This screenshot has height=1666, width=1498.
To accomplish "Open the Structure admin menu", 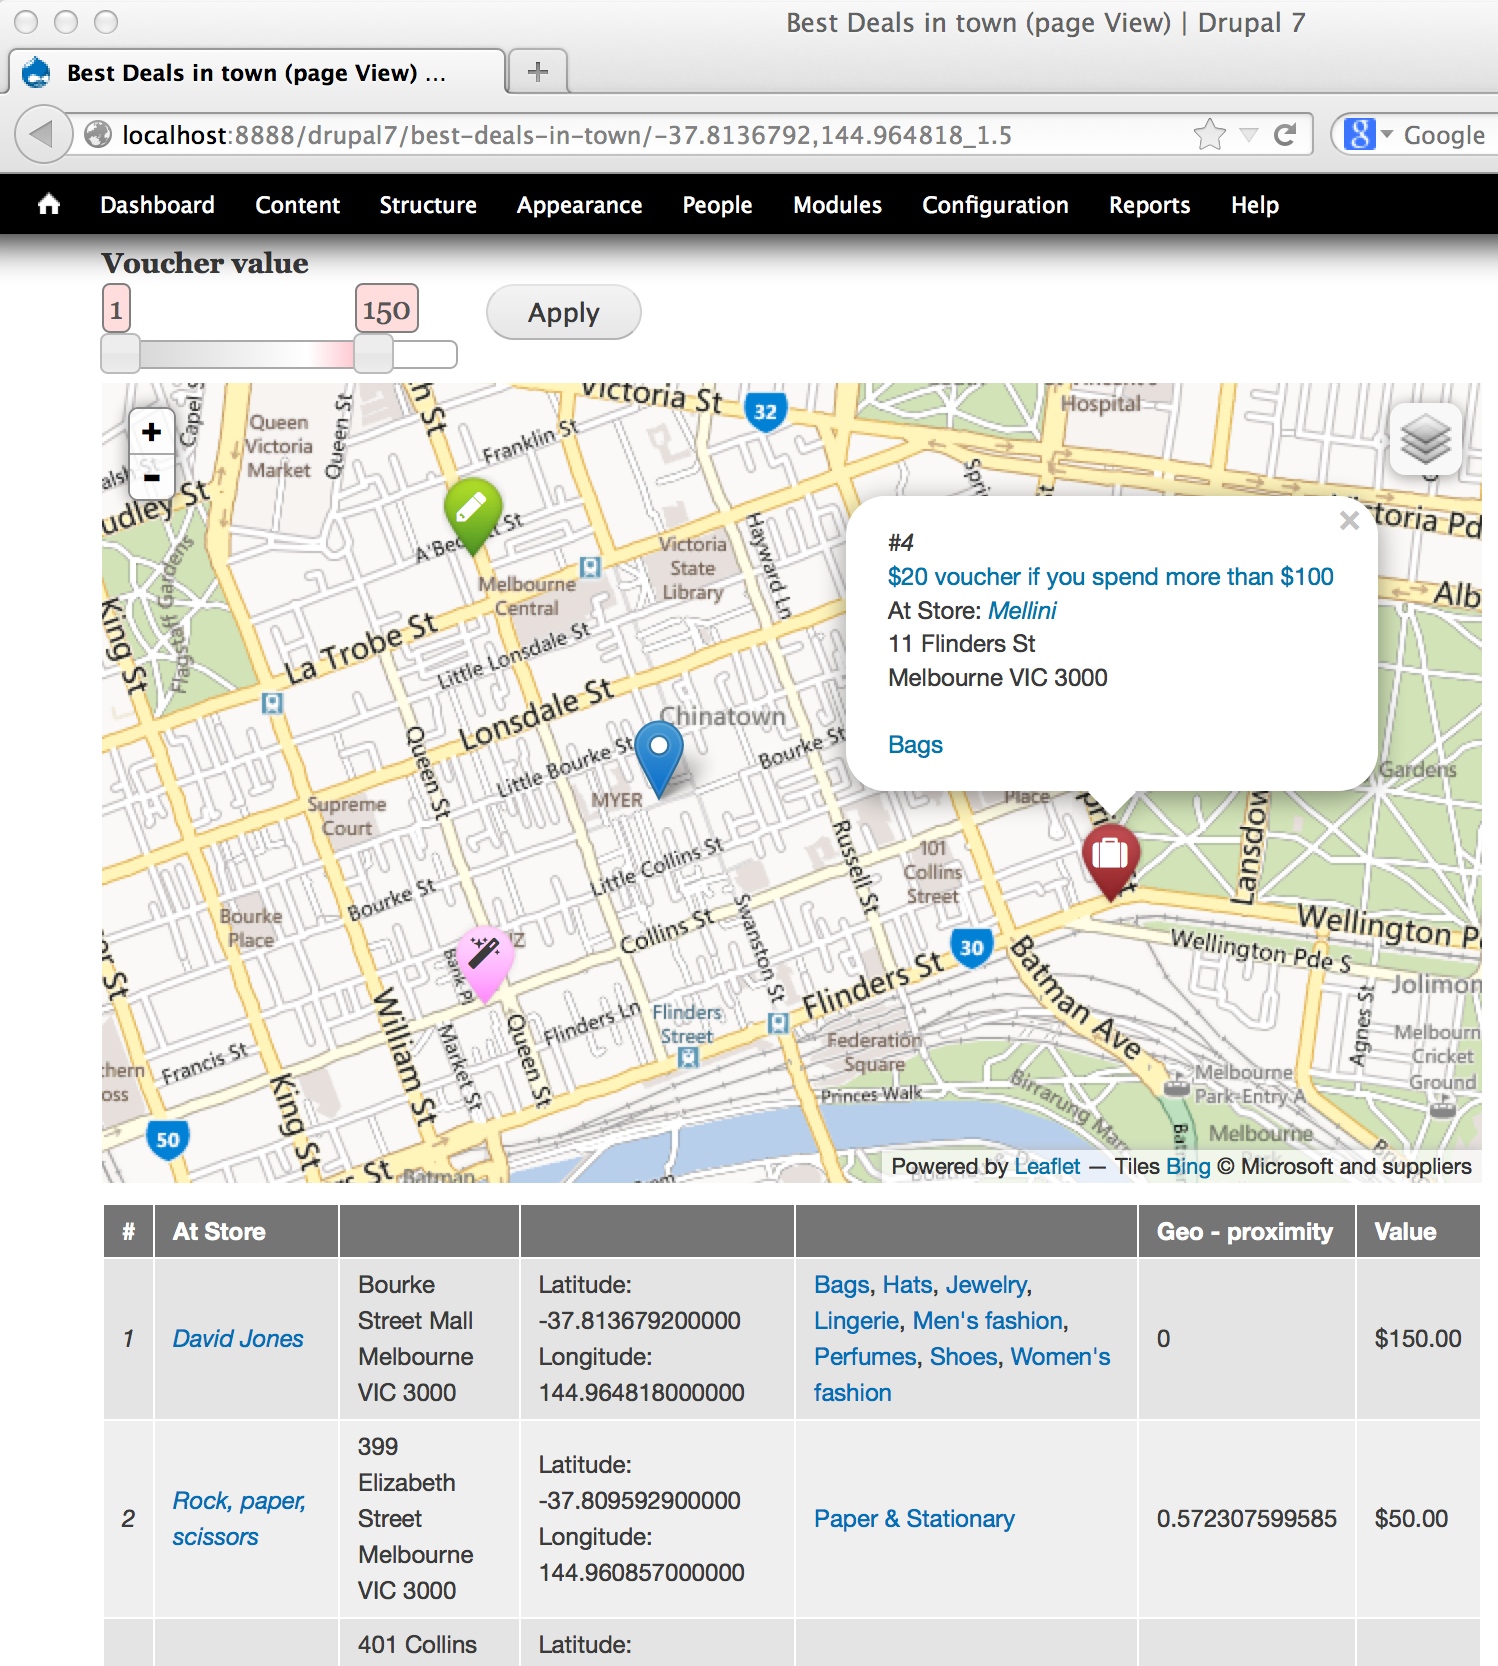I will point(428,205).
